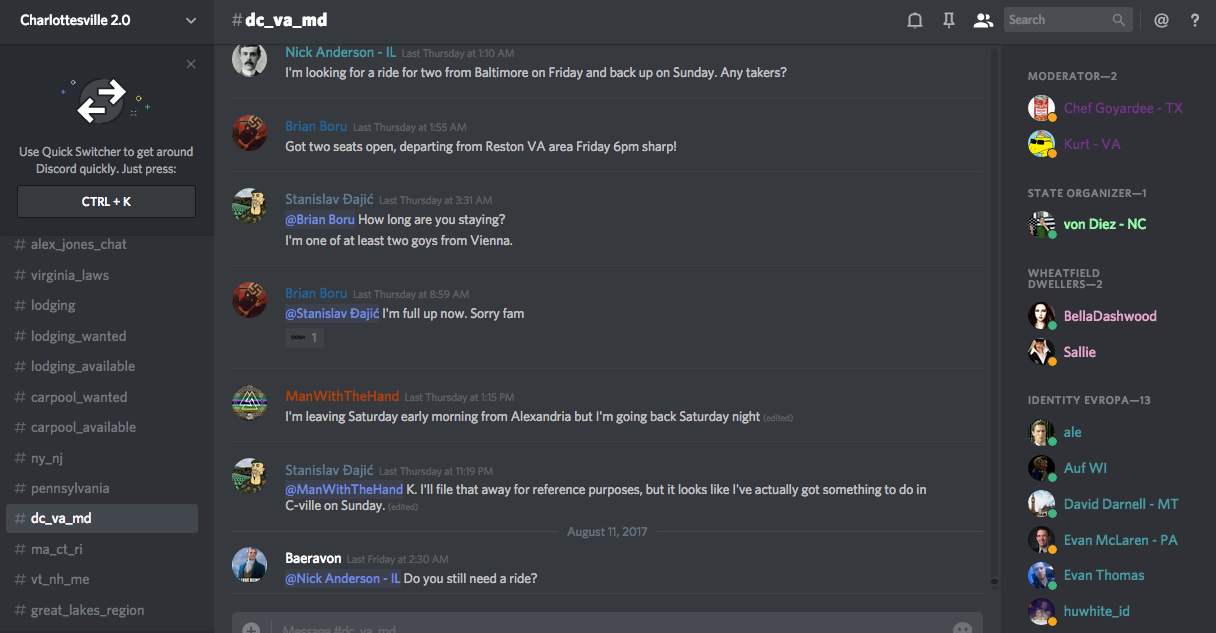The image size is (1216, 633).
Task: Click the emoji picker in message box
Action: pyautogui.click(x=962, y=629)
